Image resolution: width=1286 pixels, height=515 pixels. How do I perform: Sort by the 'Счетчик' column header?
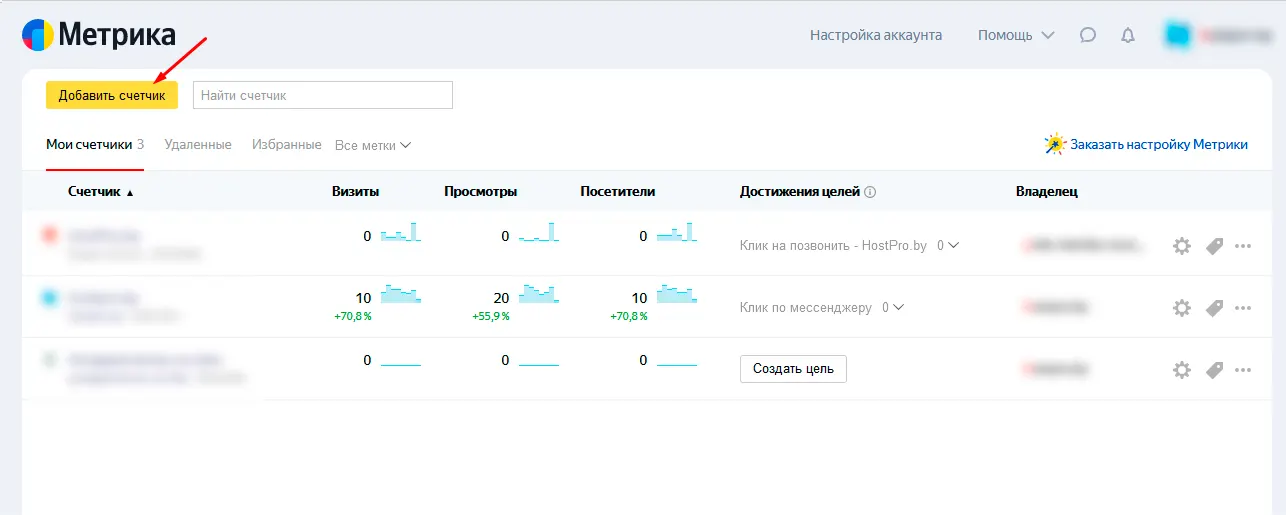[100, 191]
